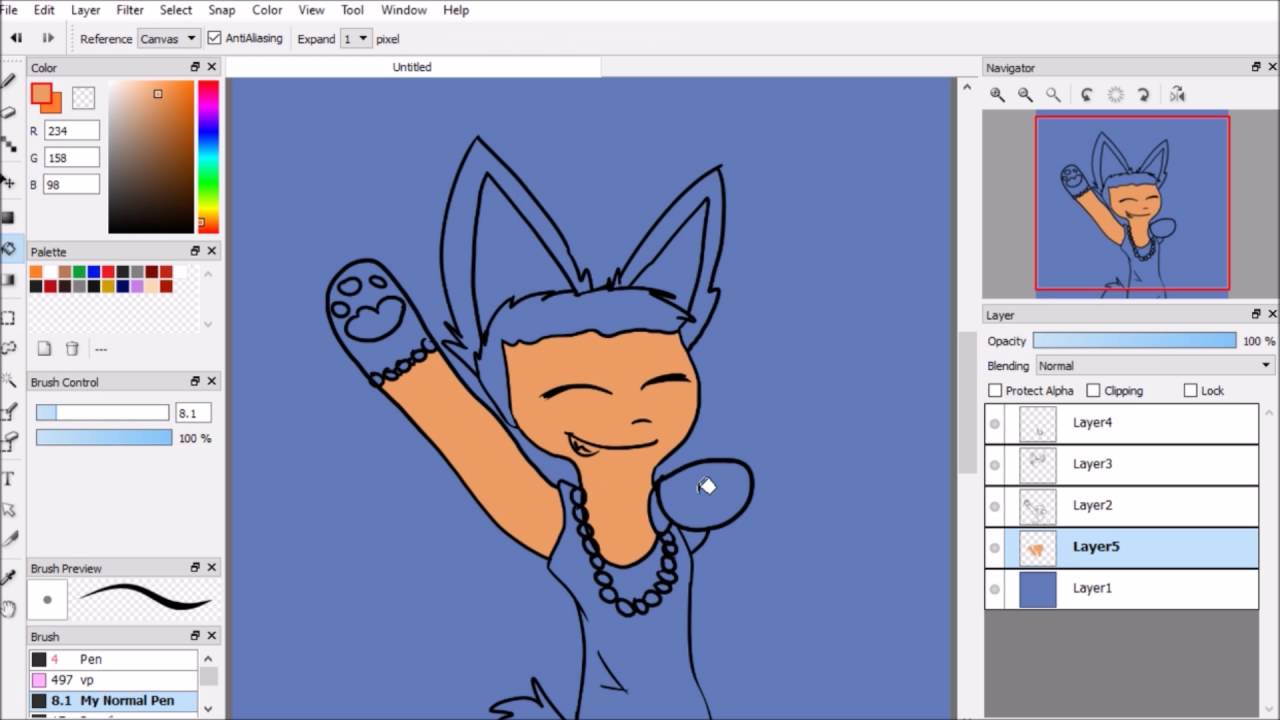The image size is (1280, 720).
Task: Open the Filter menu
Action: pyautogui.click(x=130, y=10)
